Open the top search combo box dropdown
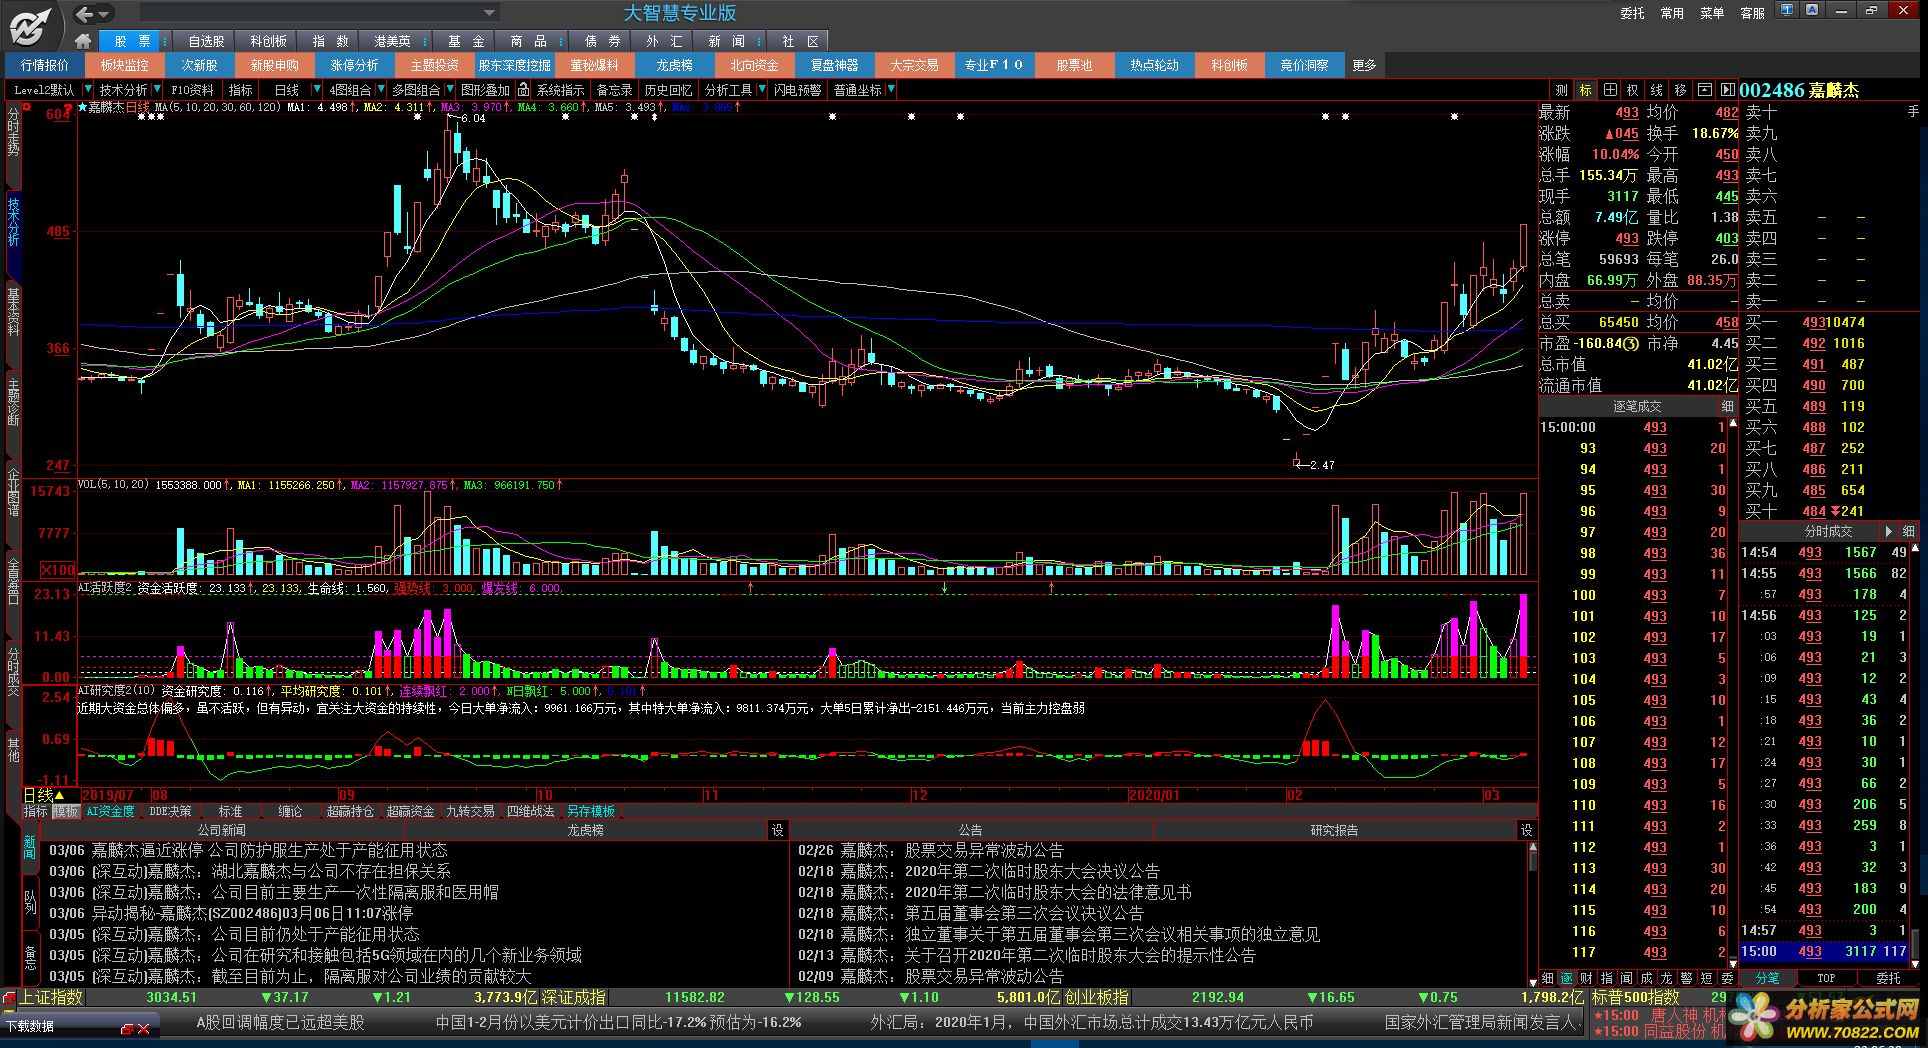Viewport: 1928px width, 1048px height. pyautogui.click(x=489, y=13)
